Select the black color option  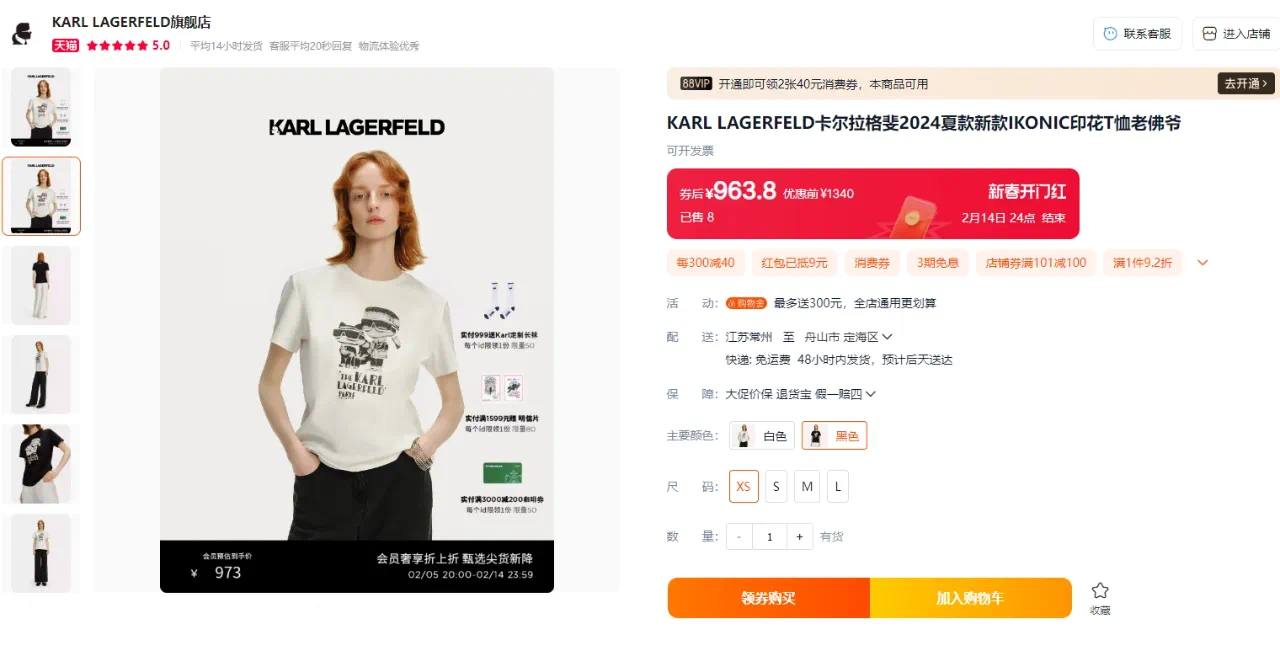pyautogui.click(x=834, y=435)
